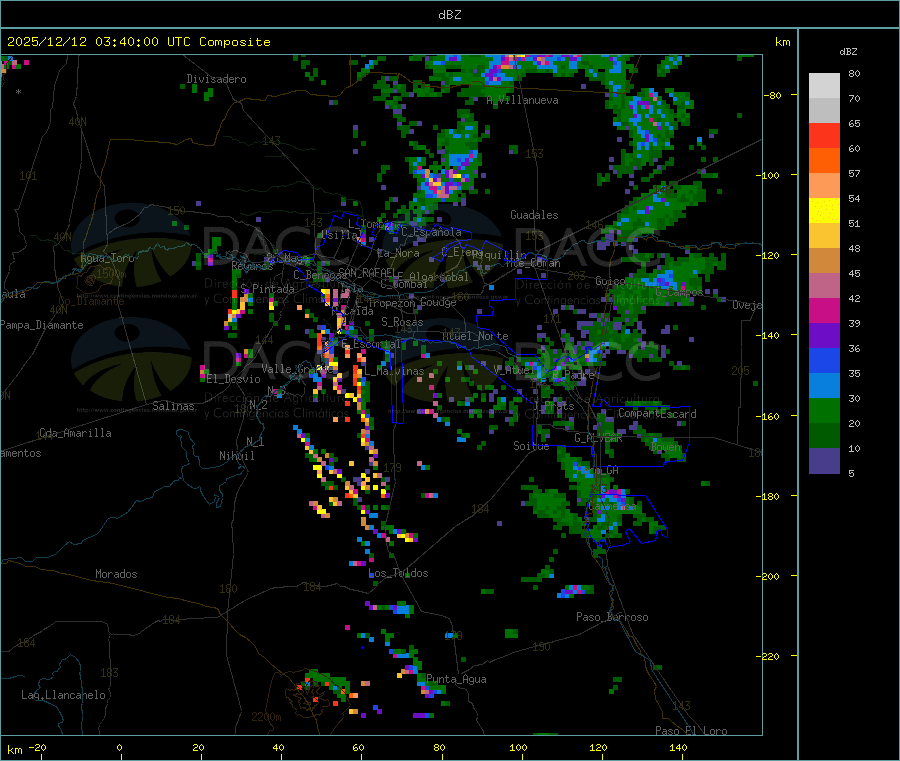This screenshot has height=761, width=900.
Task: Click the Los_Toldos map label
Action: point(398,573)
